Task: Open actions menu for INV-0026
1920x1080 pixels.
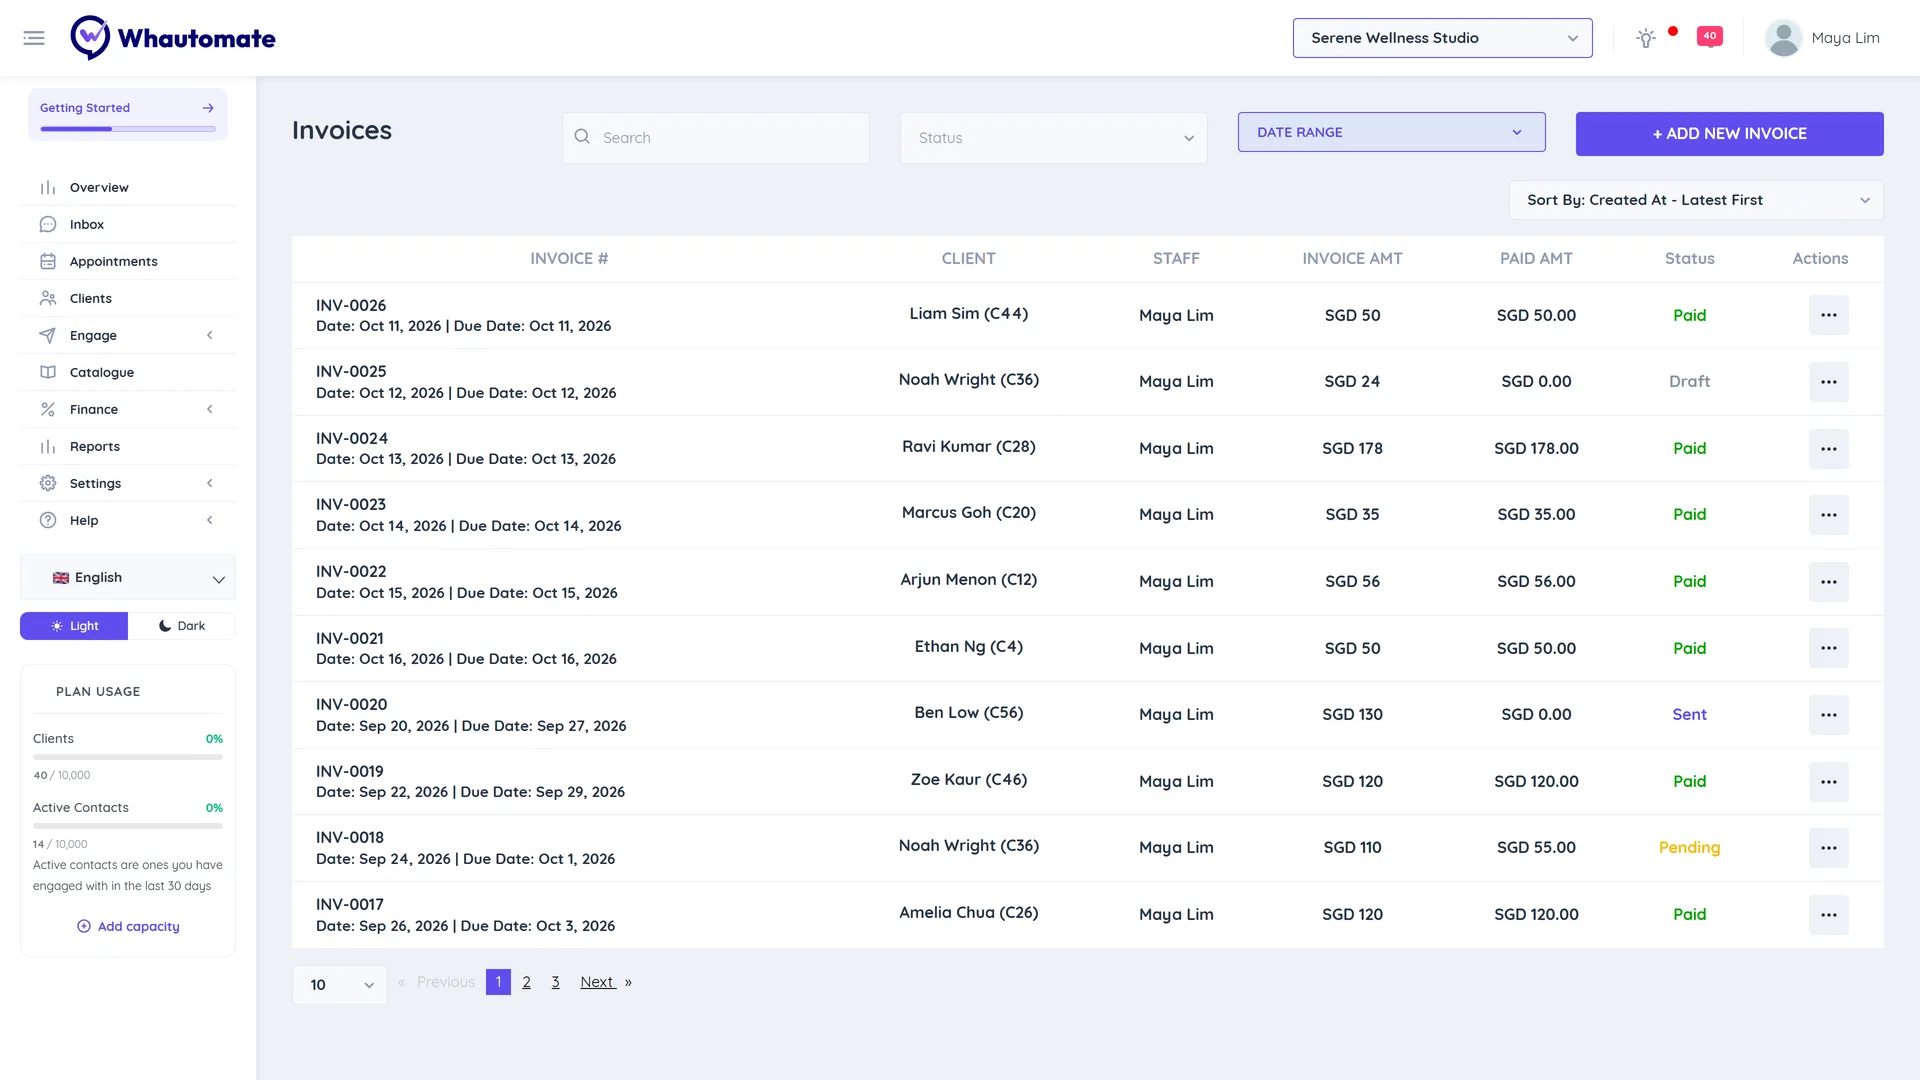Action: coord(1829,315)
